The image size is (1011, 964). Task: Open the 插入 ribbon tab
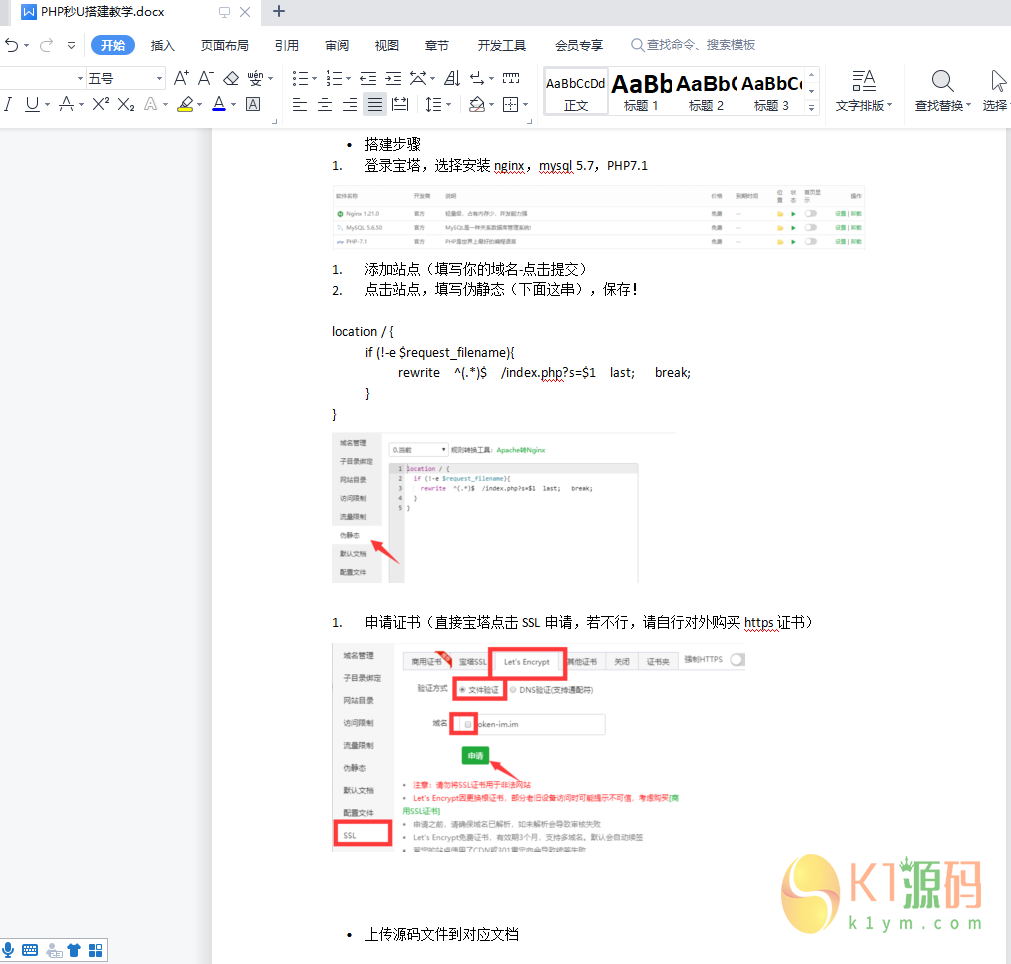click(x=162, y=45)
